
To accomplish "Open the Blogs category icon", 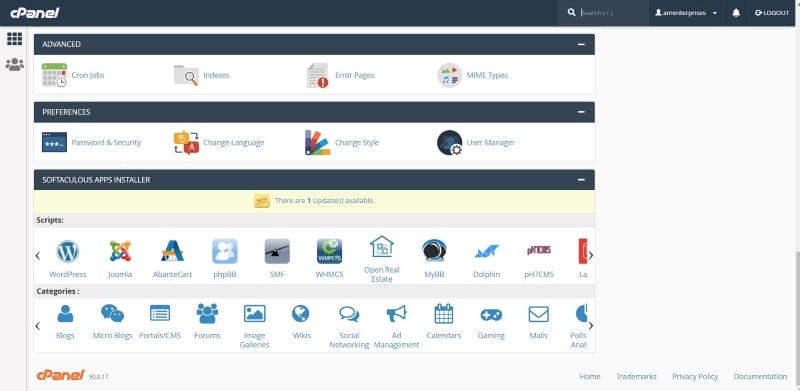I will pos(65,313).
